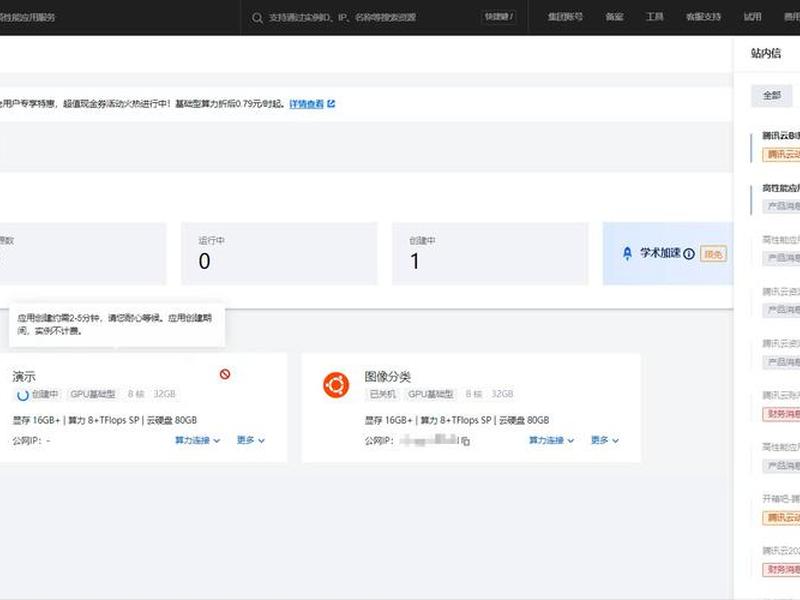
Task: Open the 开箱吧 message in 站内信 list
Action: (776, 509)
